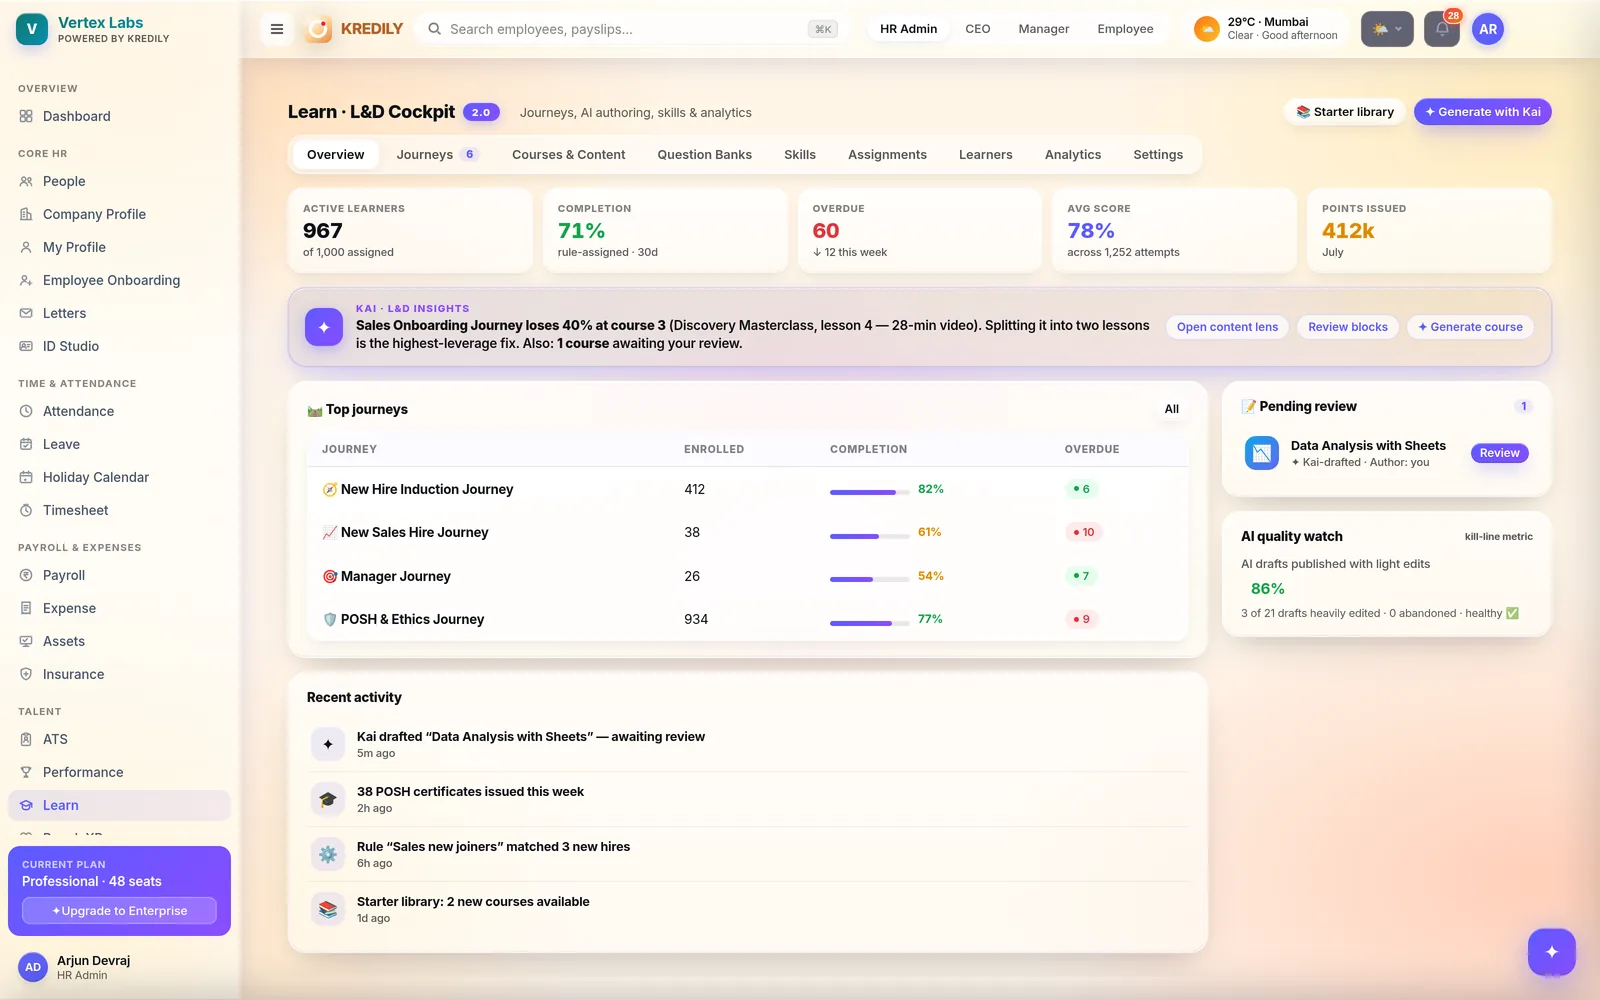Click the gear icon beside Sales new joiners rule
This screenshot has width=1600, height=1000.
point(327,854)
